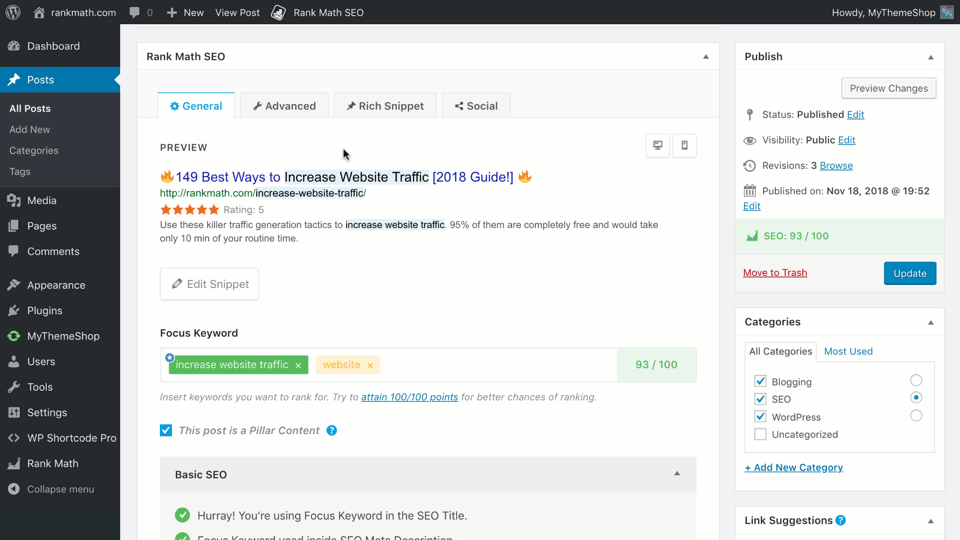Open the Advanced tab
The height and width of the screenshot is (540, 960).
click(284, 106)
